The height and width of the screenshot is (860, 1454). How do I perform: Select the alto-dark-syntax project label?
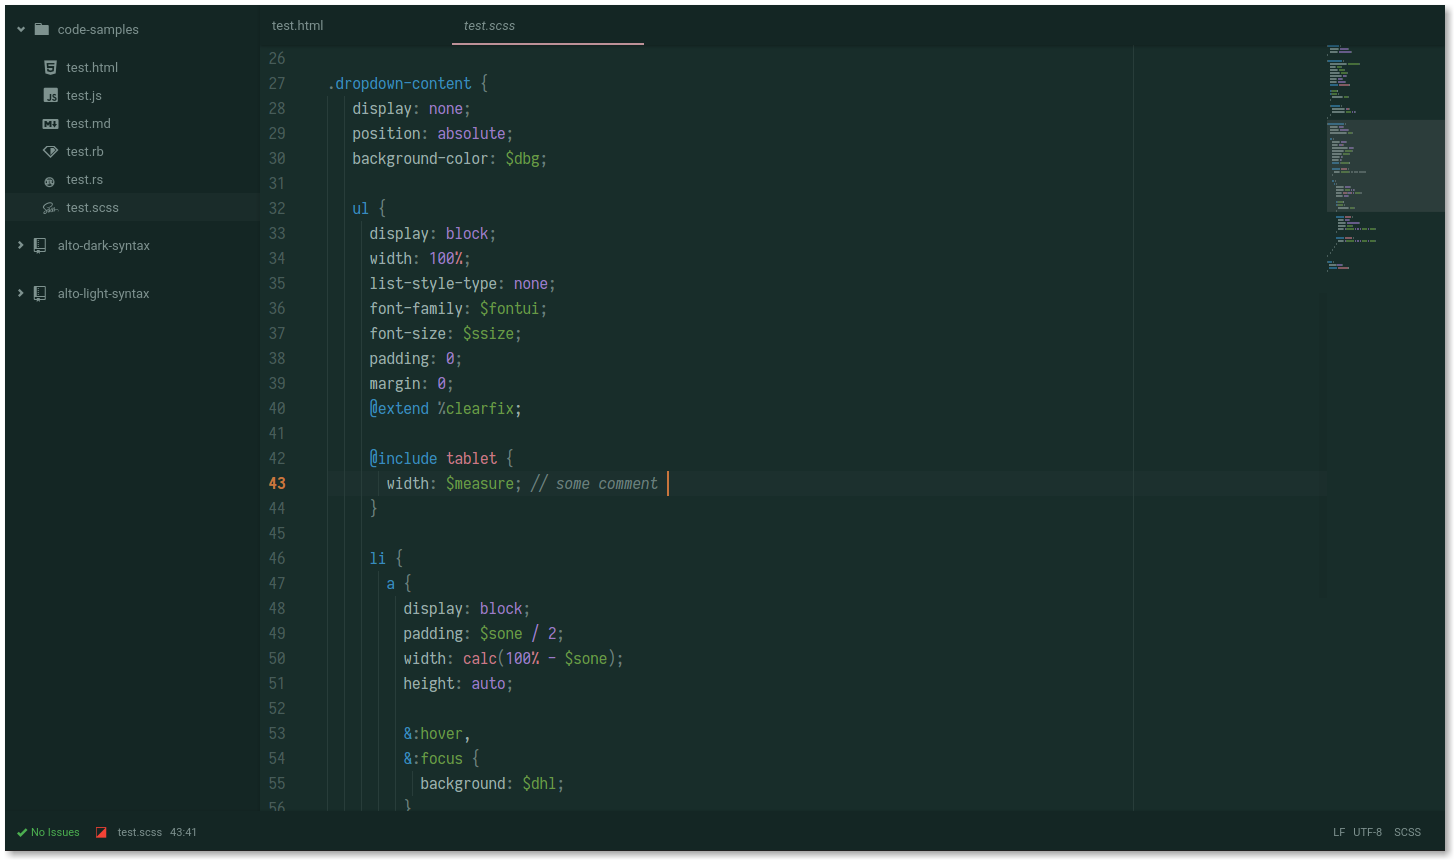pos(104,245)
